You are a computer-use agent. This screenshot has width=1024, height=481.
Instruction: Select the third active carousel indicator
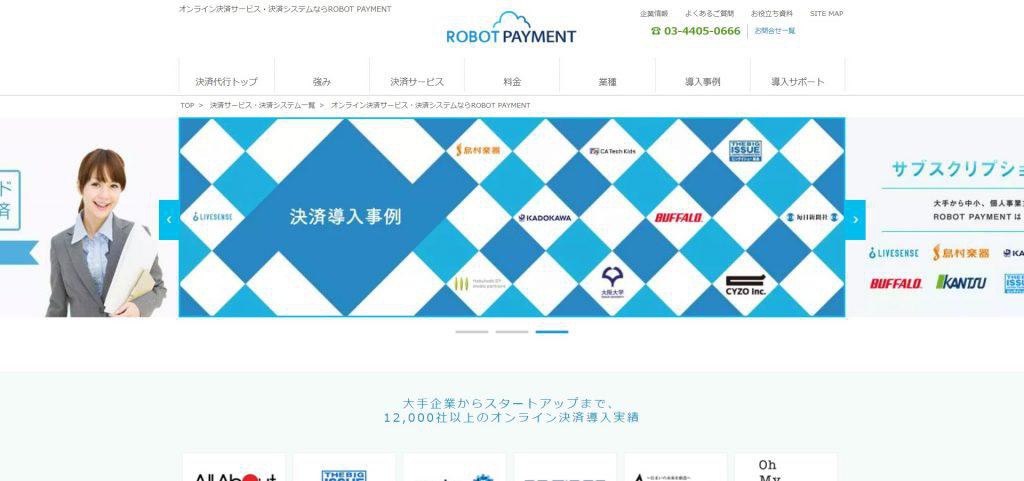pyautogui.click(x=552, y=332)
